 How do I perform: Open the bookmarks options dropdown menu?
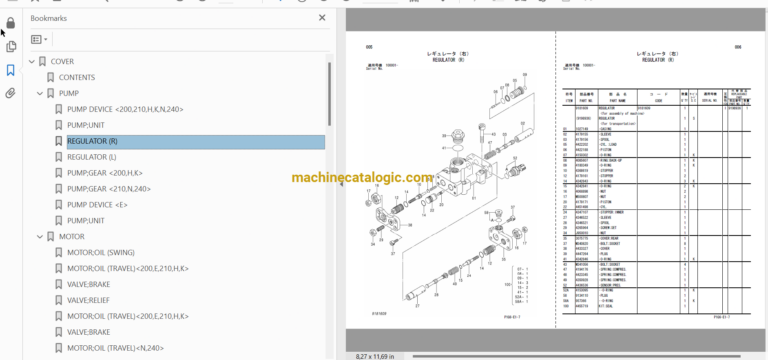[39, 39]
